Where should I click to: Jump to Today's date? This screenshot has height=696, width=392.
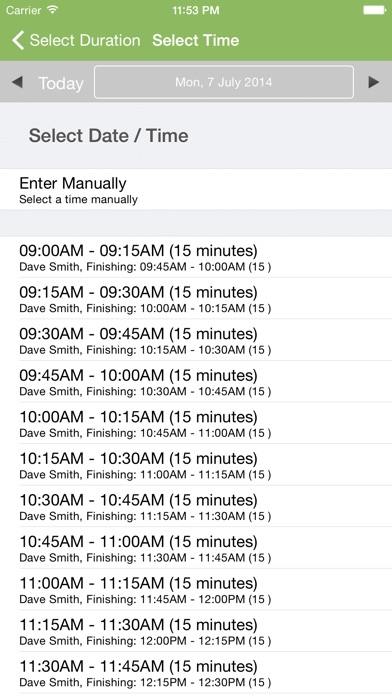tap(61, 83)
